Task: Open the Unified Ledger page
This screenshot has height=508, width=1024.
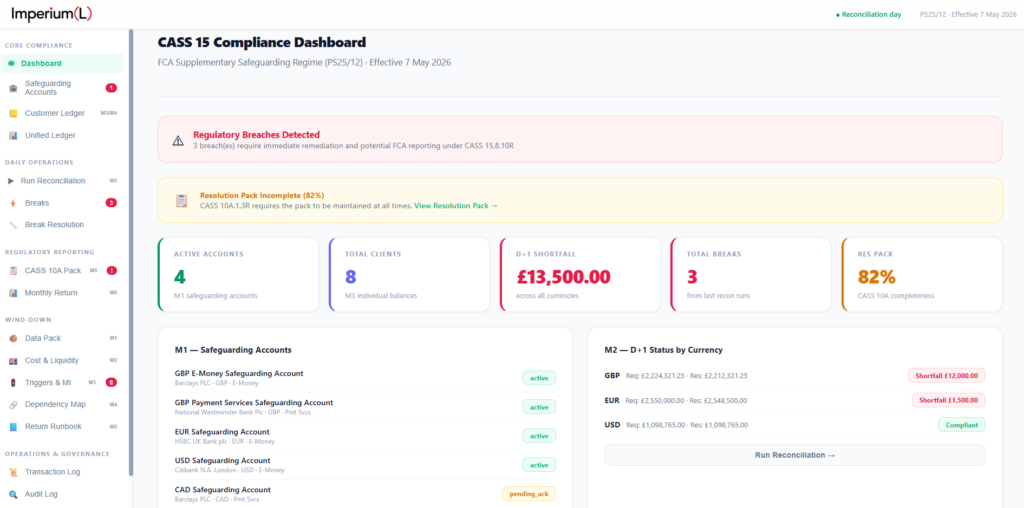Action: click(63, 136)
